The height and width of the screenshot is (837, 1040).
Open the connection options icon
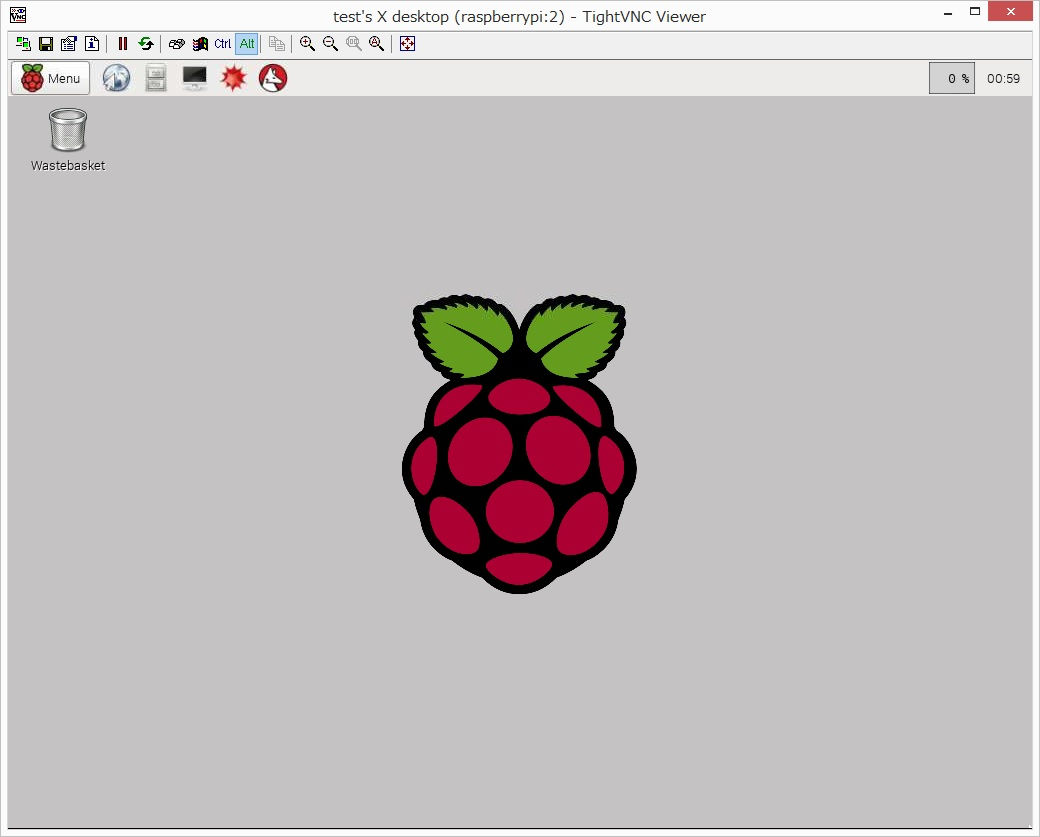click(x=68, y=44)
